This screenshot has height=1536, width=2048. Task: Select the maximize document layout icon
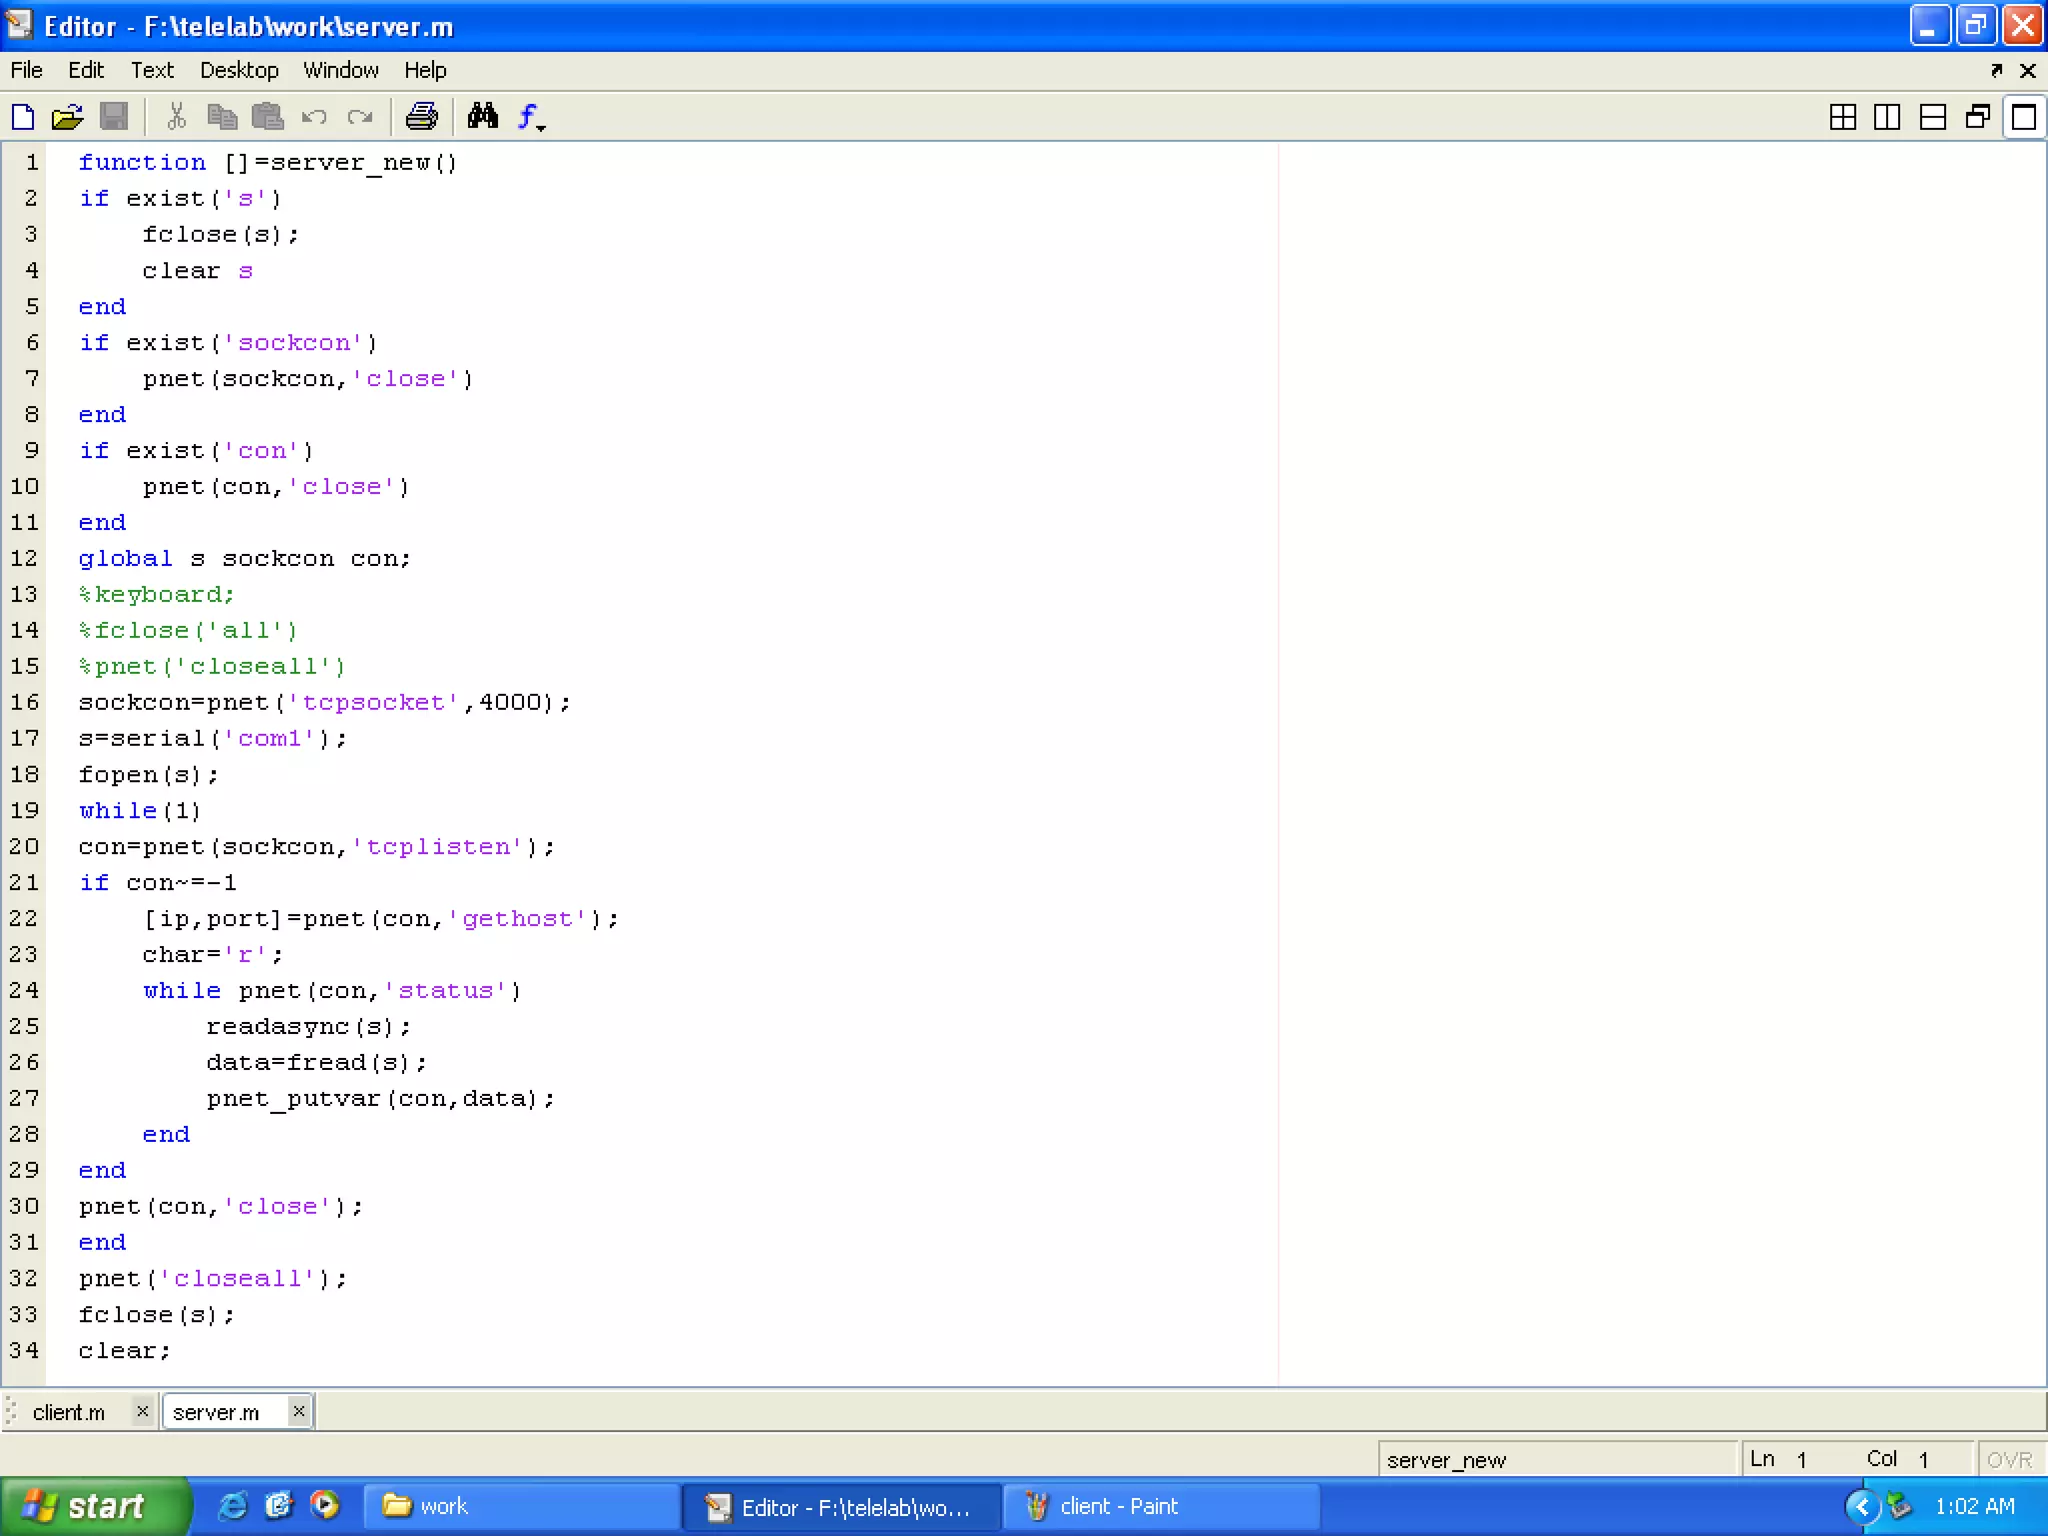[x=2024, y=117]
